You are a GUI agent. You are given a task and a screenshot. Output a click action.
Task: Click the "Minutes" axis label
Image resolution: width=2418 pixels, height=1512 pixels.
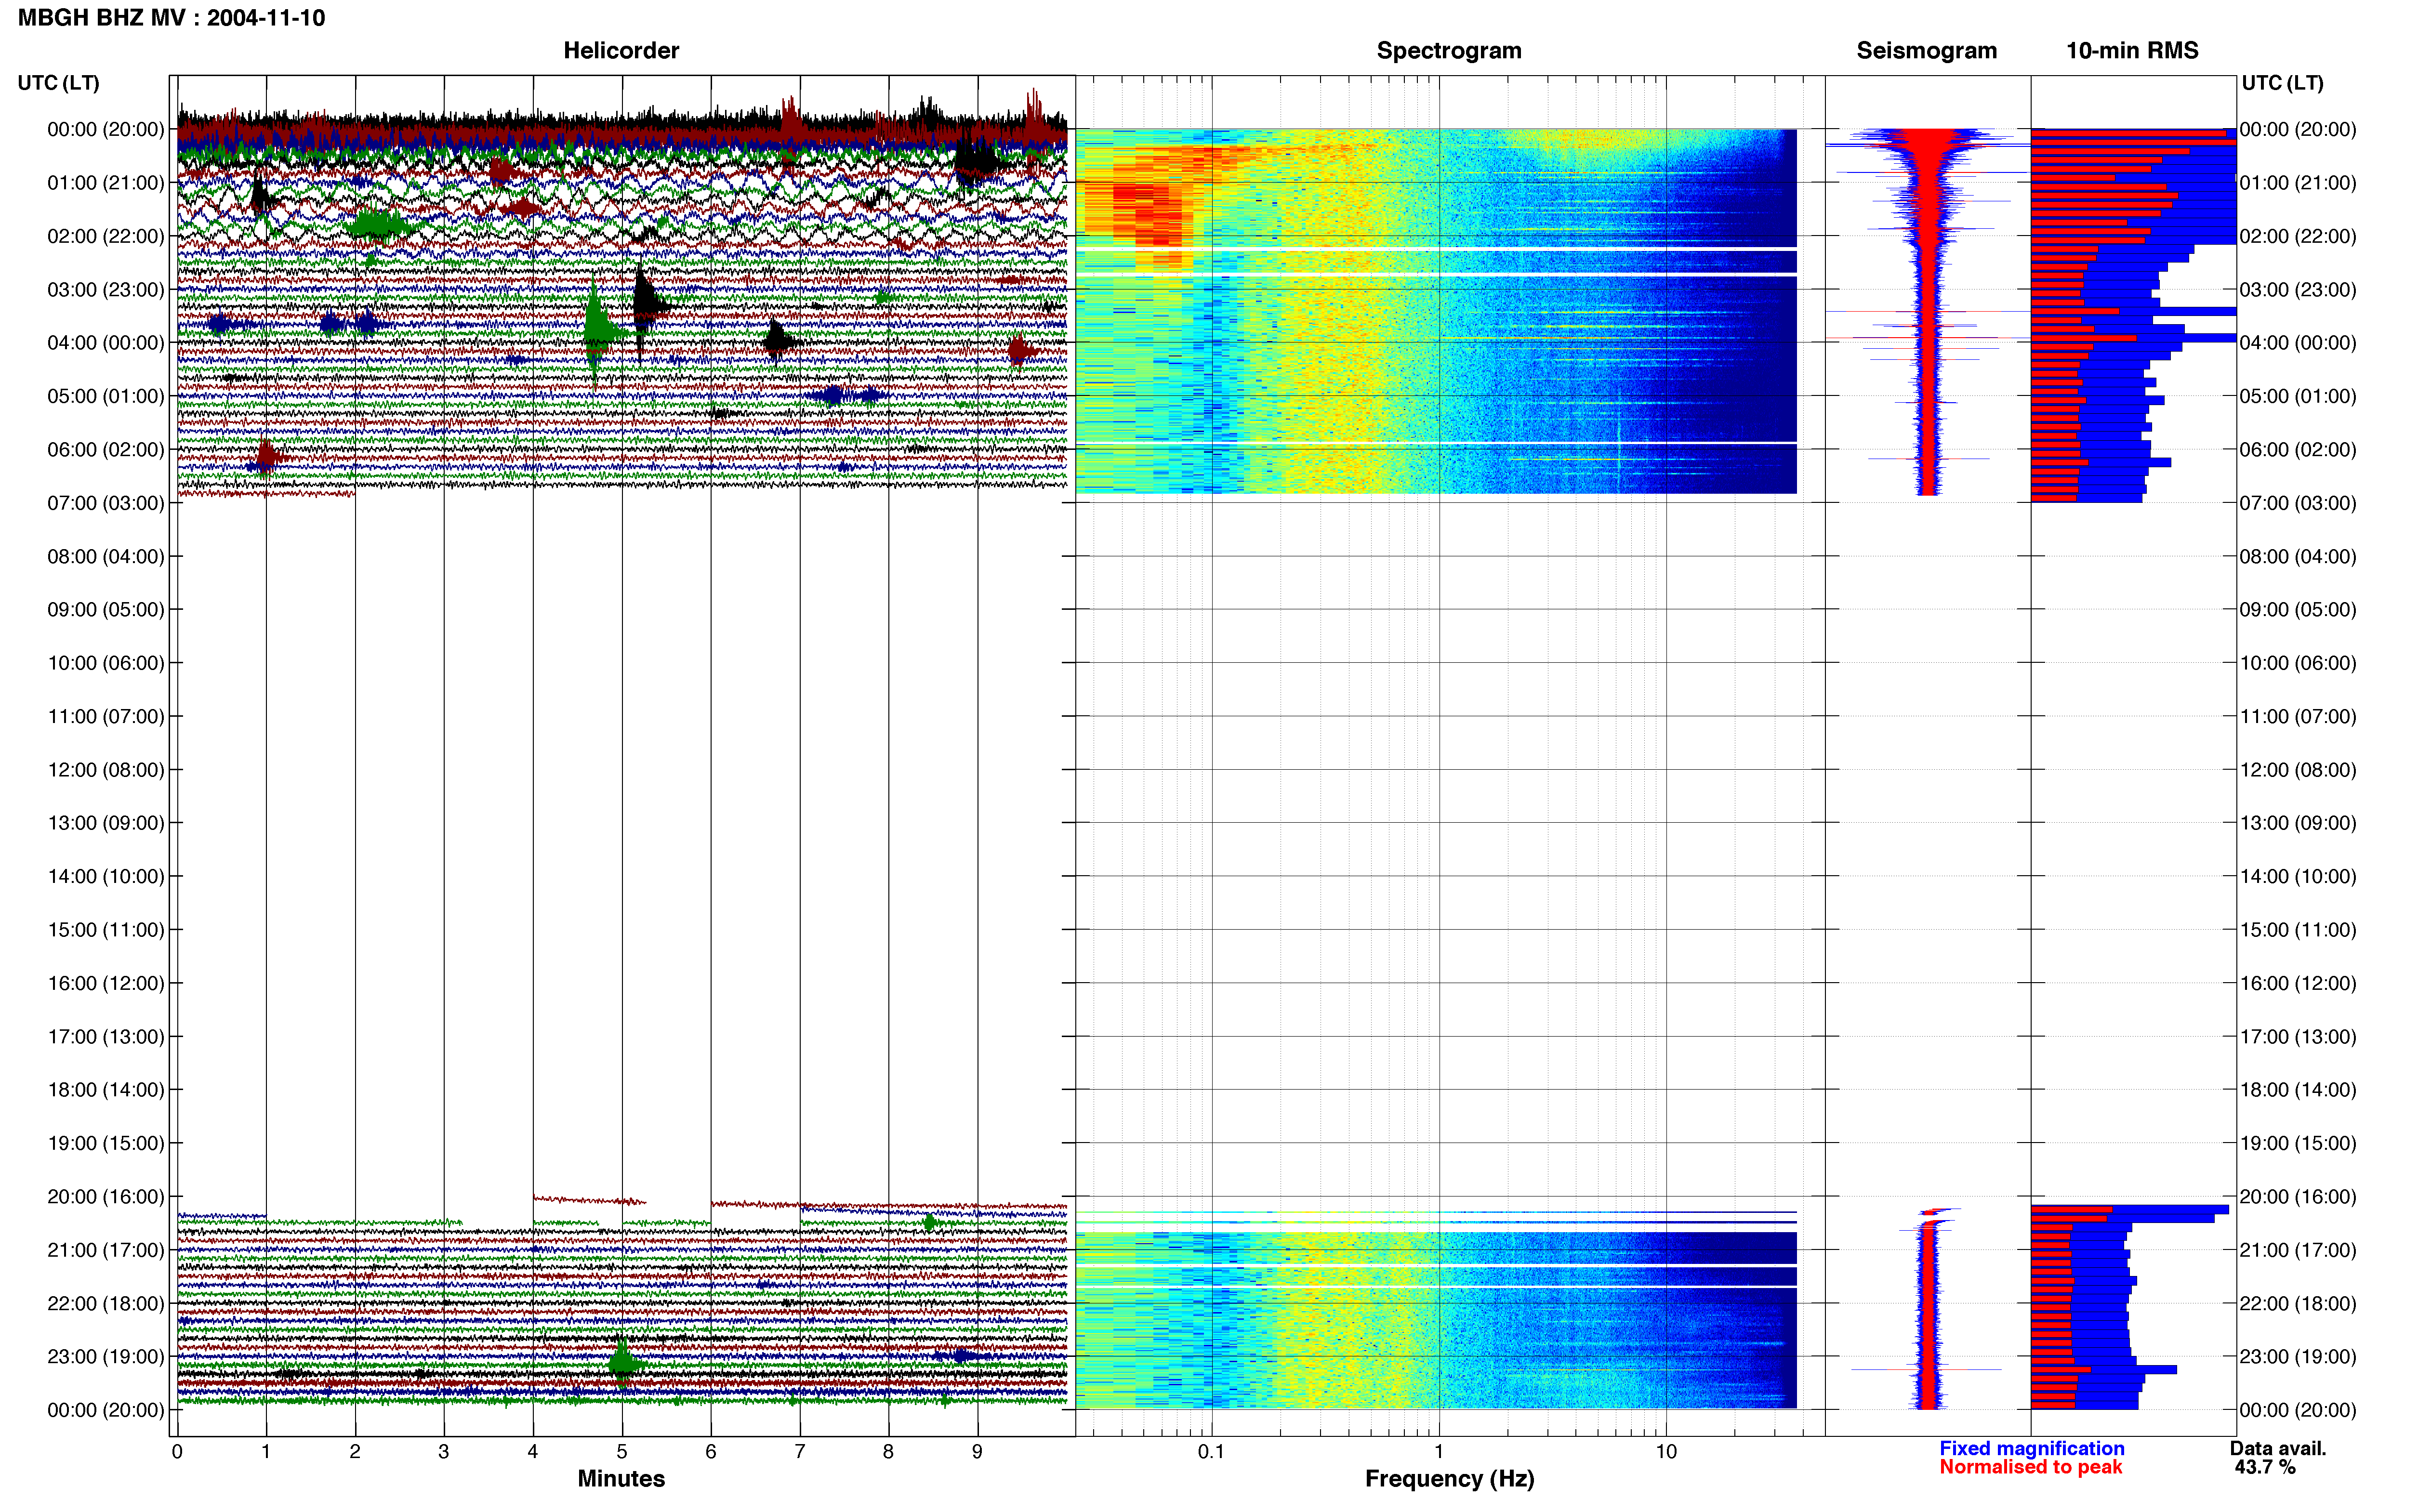click(621, 1479)
